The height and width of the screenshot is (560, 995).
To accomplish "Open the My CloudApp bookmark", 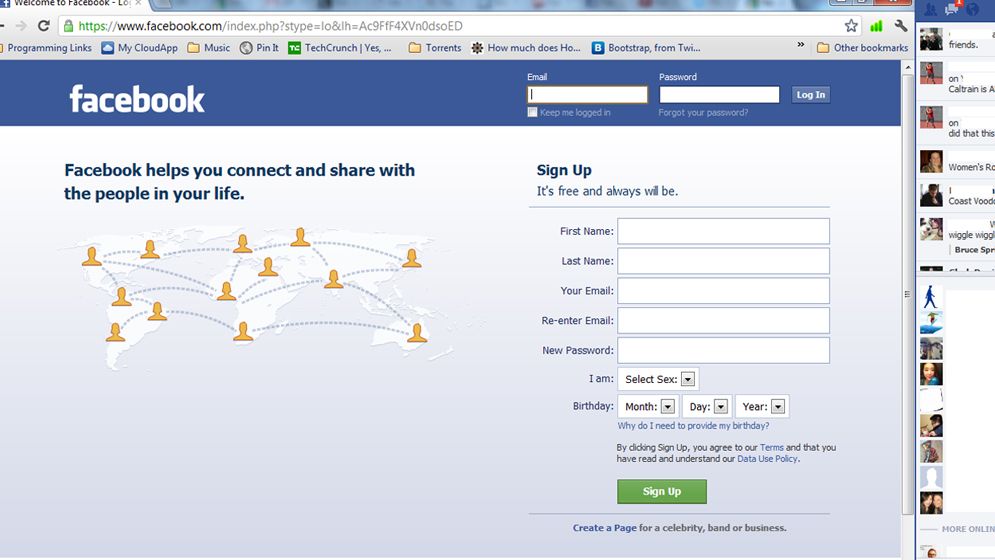I will 140,48.
